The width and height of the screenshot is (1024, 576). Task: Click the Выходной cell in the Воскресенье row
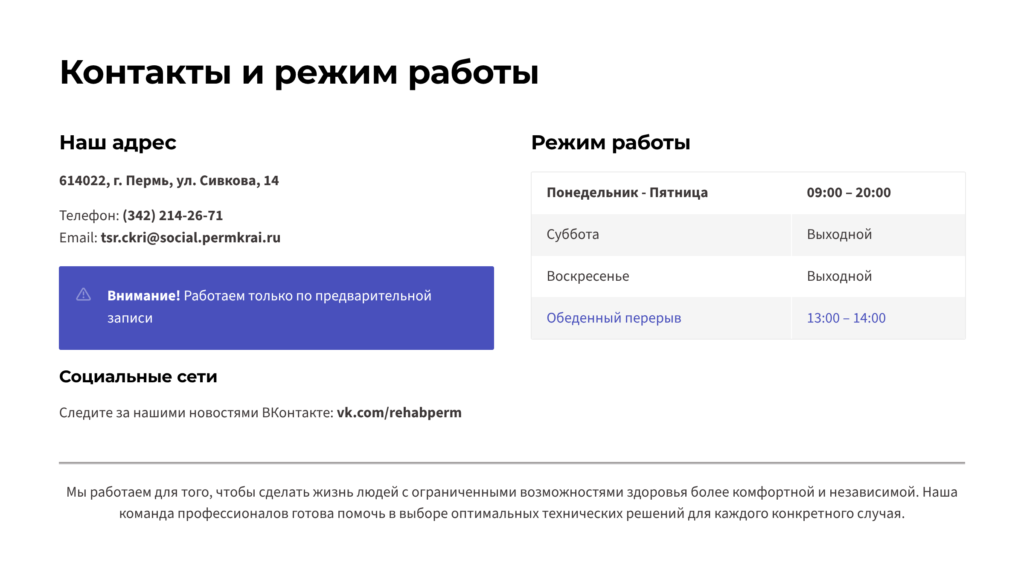click(878, 276)
